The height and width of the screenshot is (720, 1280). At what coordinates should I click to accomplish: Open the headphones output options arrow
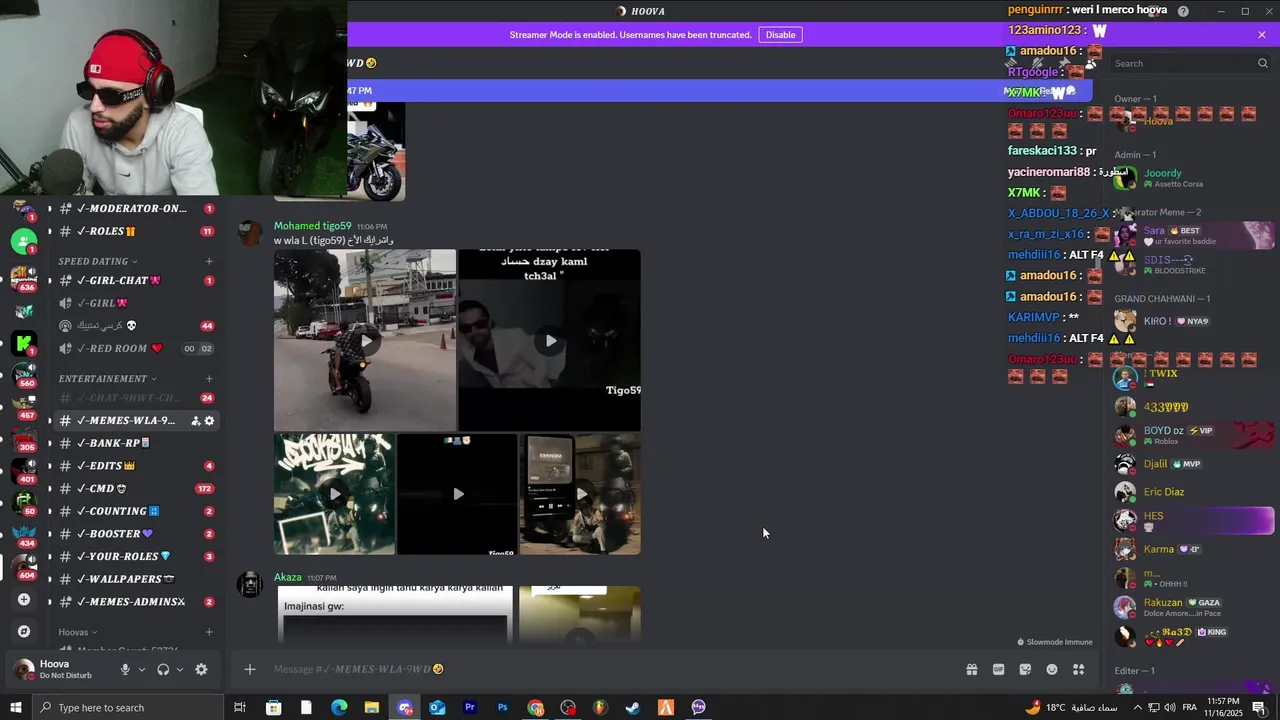point(180,670)
